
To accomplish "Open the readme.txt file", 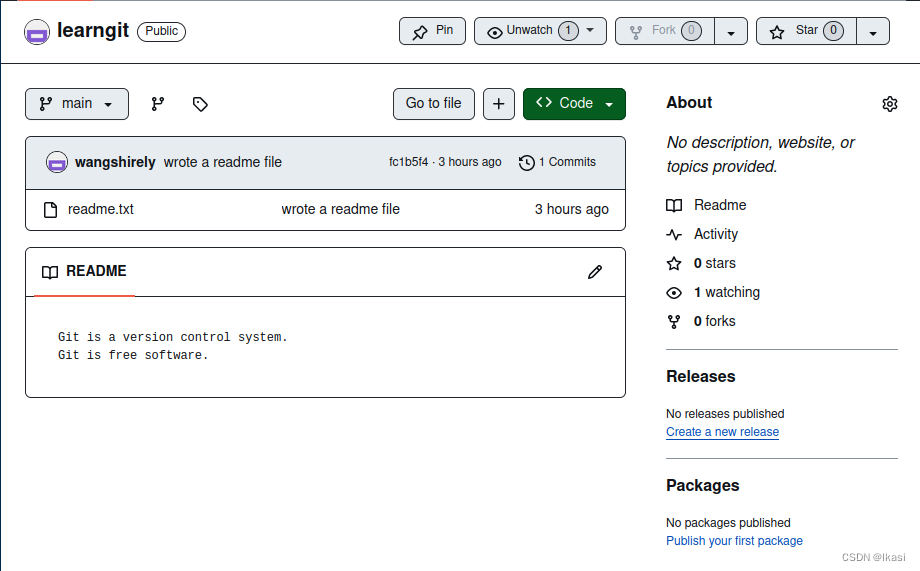I will pyautogui.click(x=101, y=209).
